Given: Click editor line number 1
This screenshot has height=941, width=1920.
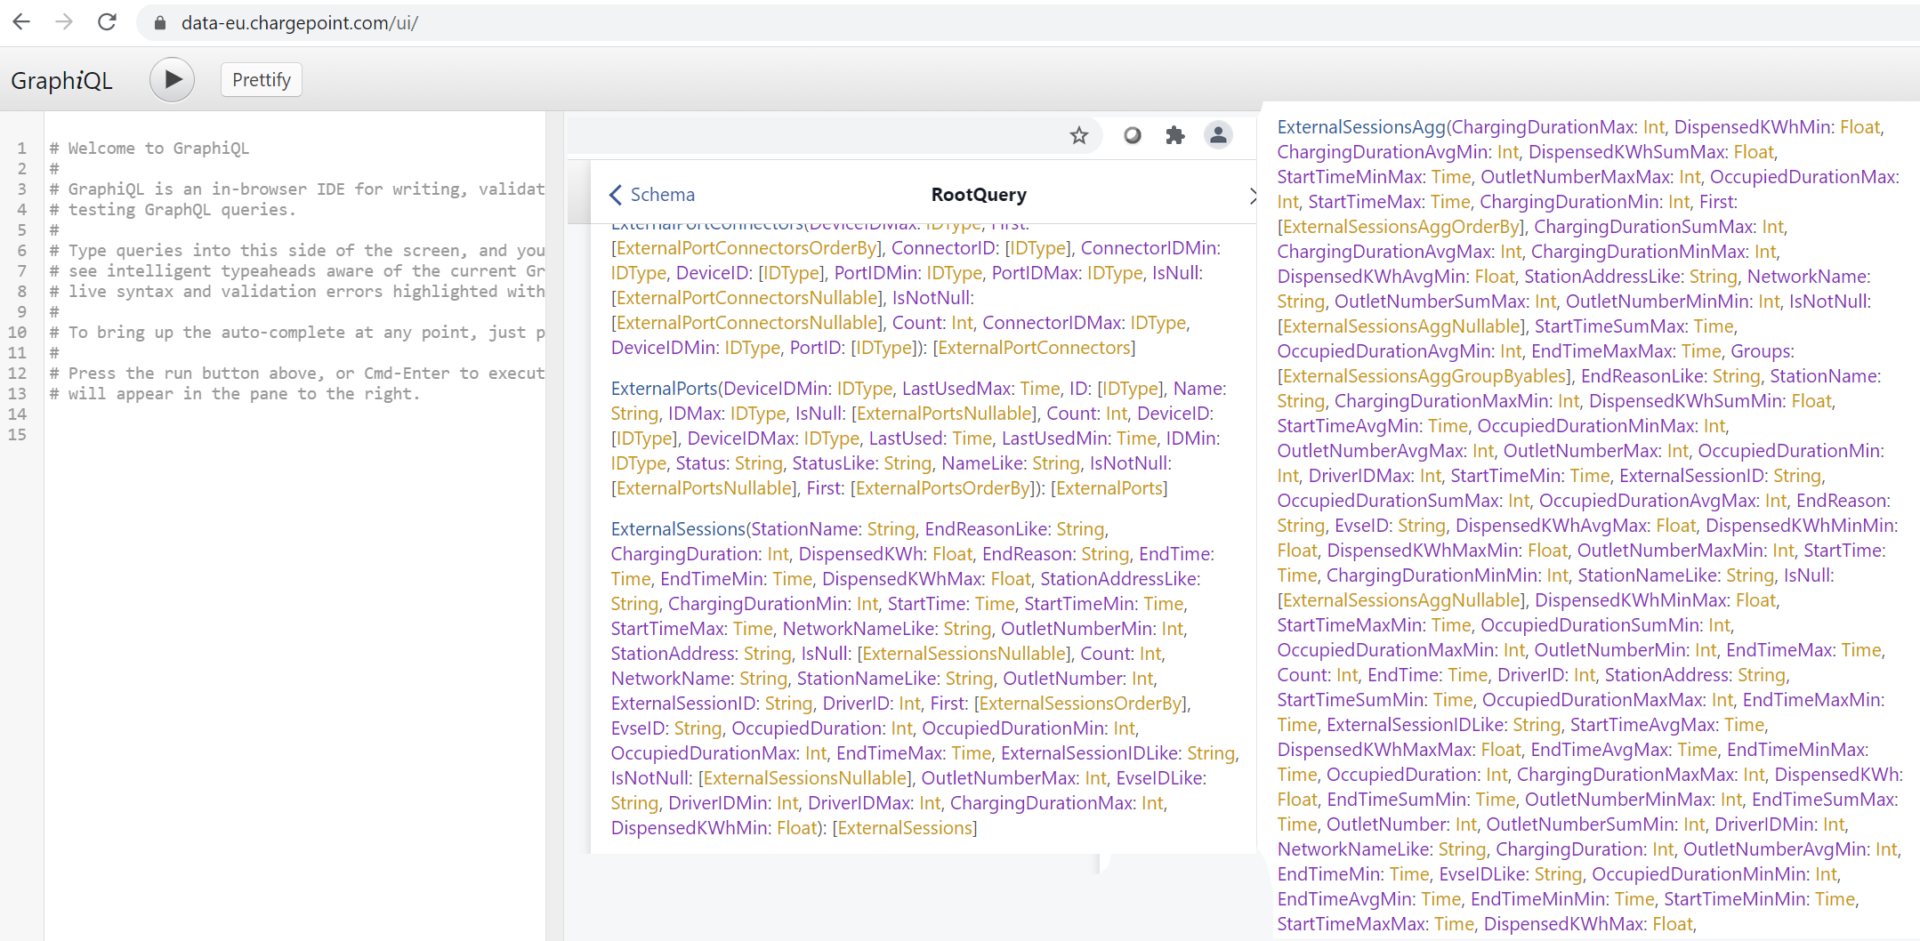Looking at the screenshot, I should click(21, 148).
